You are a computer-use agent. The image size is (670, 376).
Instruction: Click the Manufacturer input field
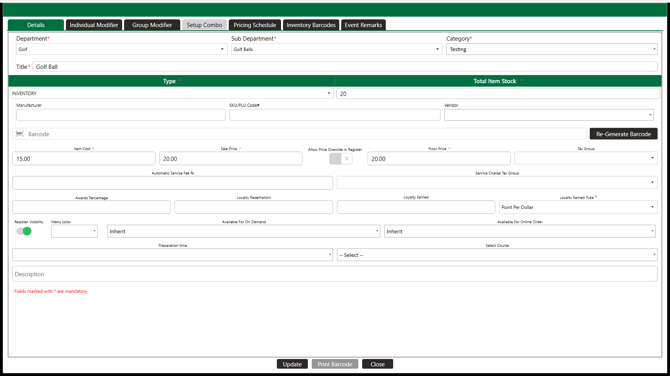point(121,115)
